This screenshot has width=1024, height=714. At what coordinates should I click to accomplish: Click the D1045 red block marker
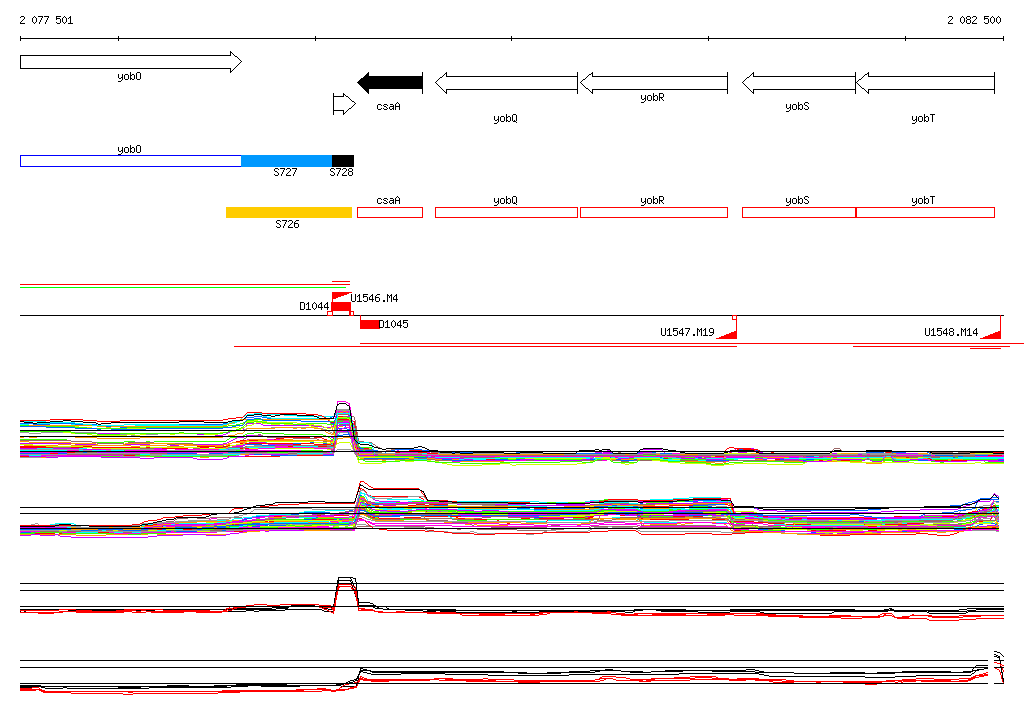(370, 324)
